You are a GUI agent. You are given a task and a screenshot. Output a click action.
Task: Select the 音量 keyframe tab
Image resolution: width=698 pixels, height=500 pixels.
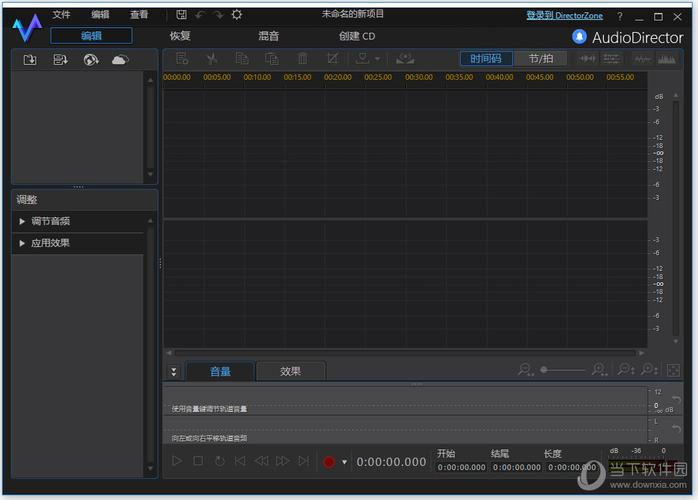point(220,371)
